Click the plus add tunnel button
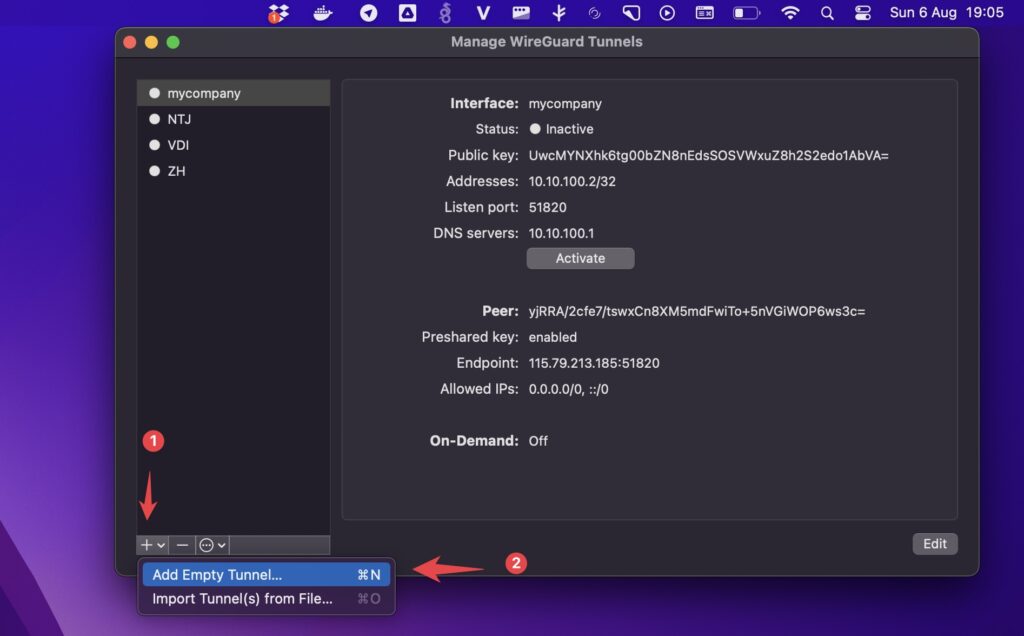 (x=146, y=545)
